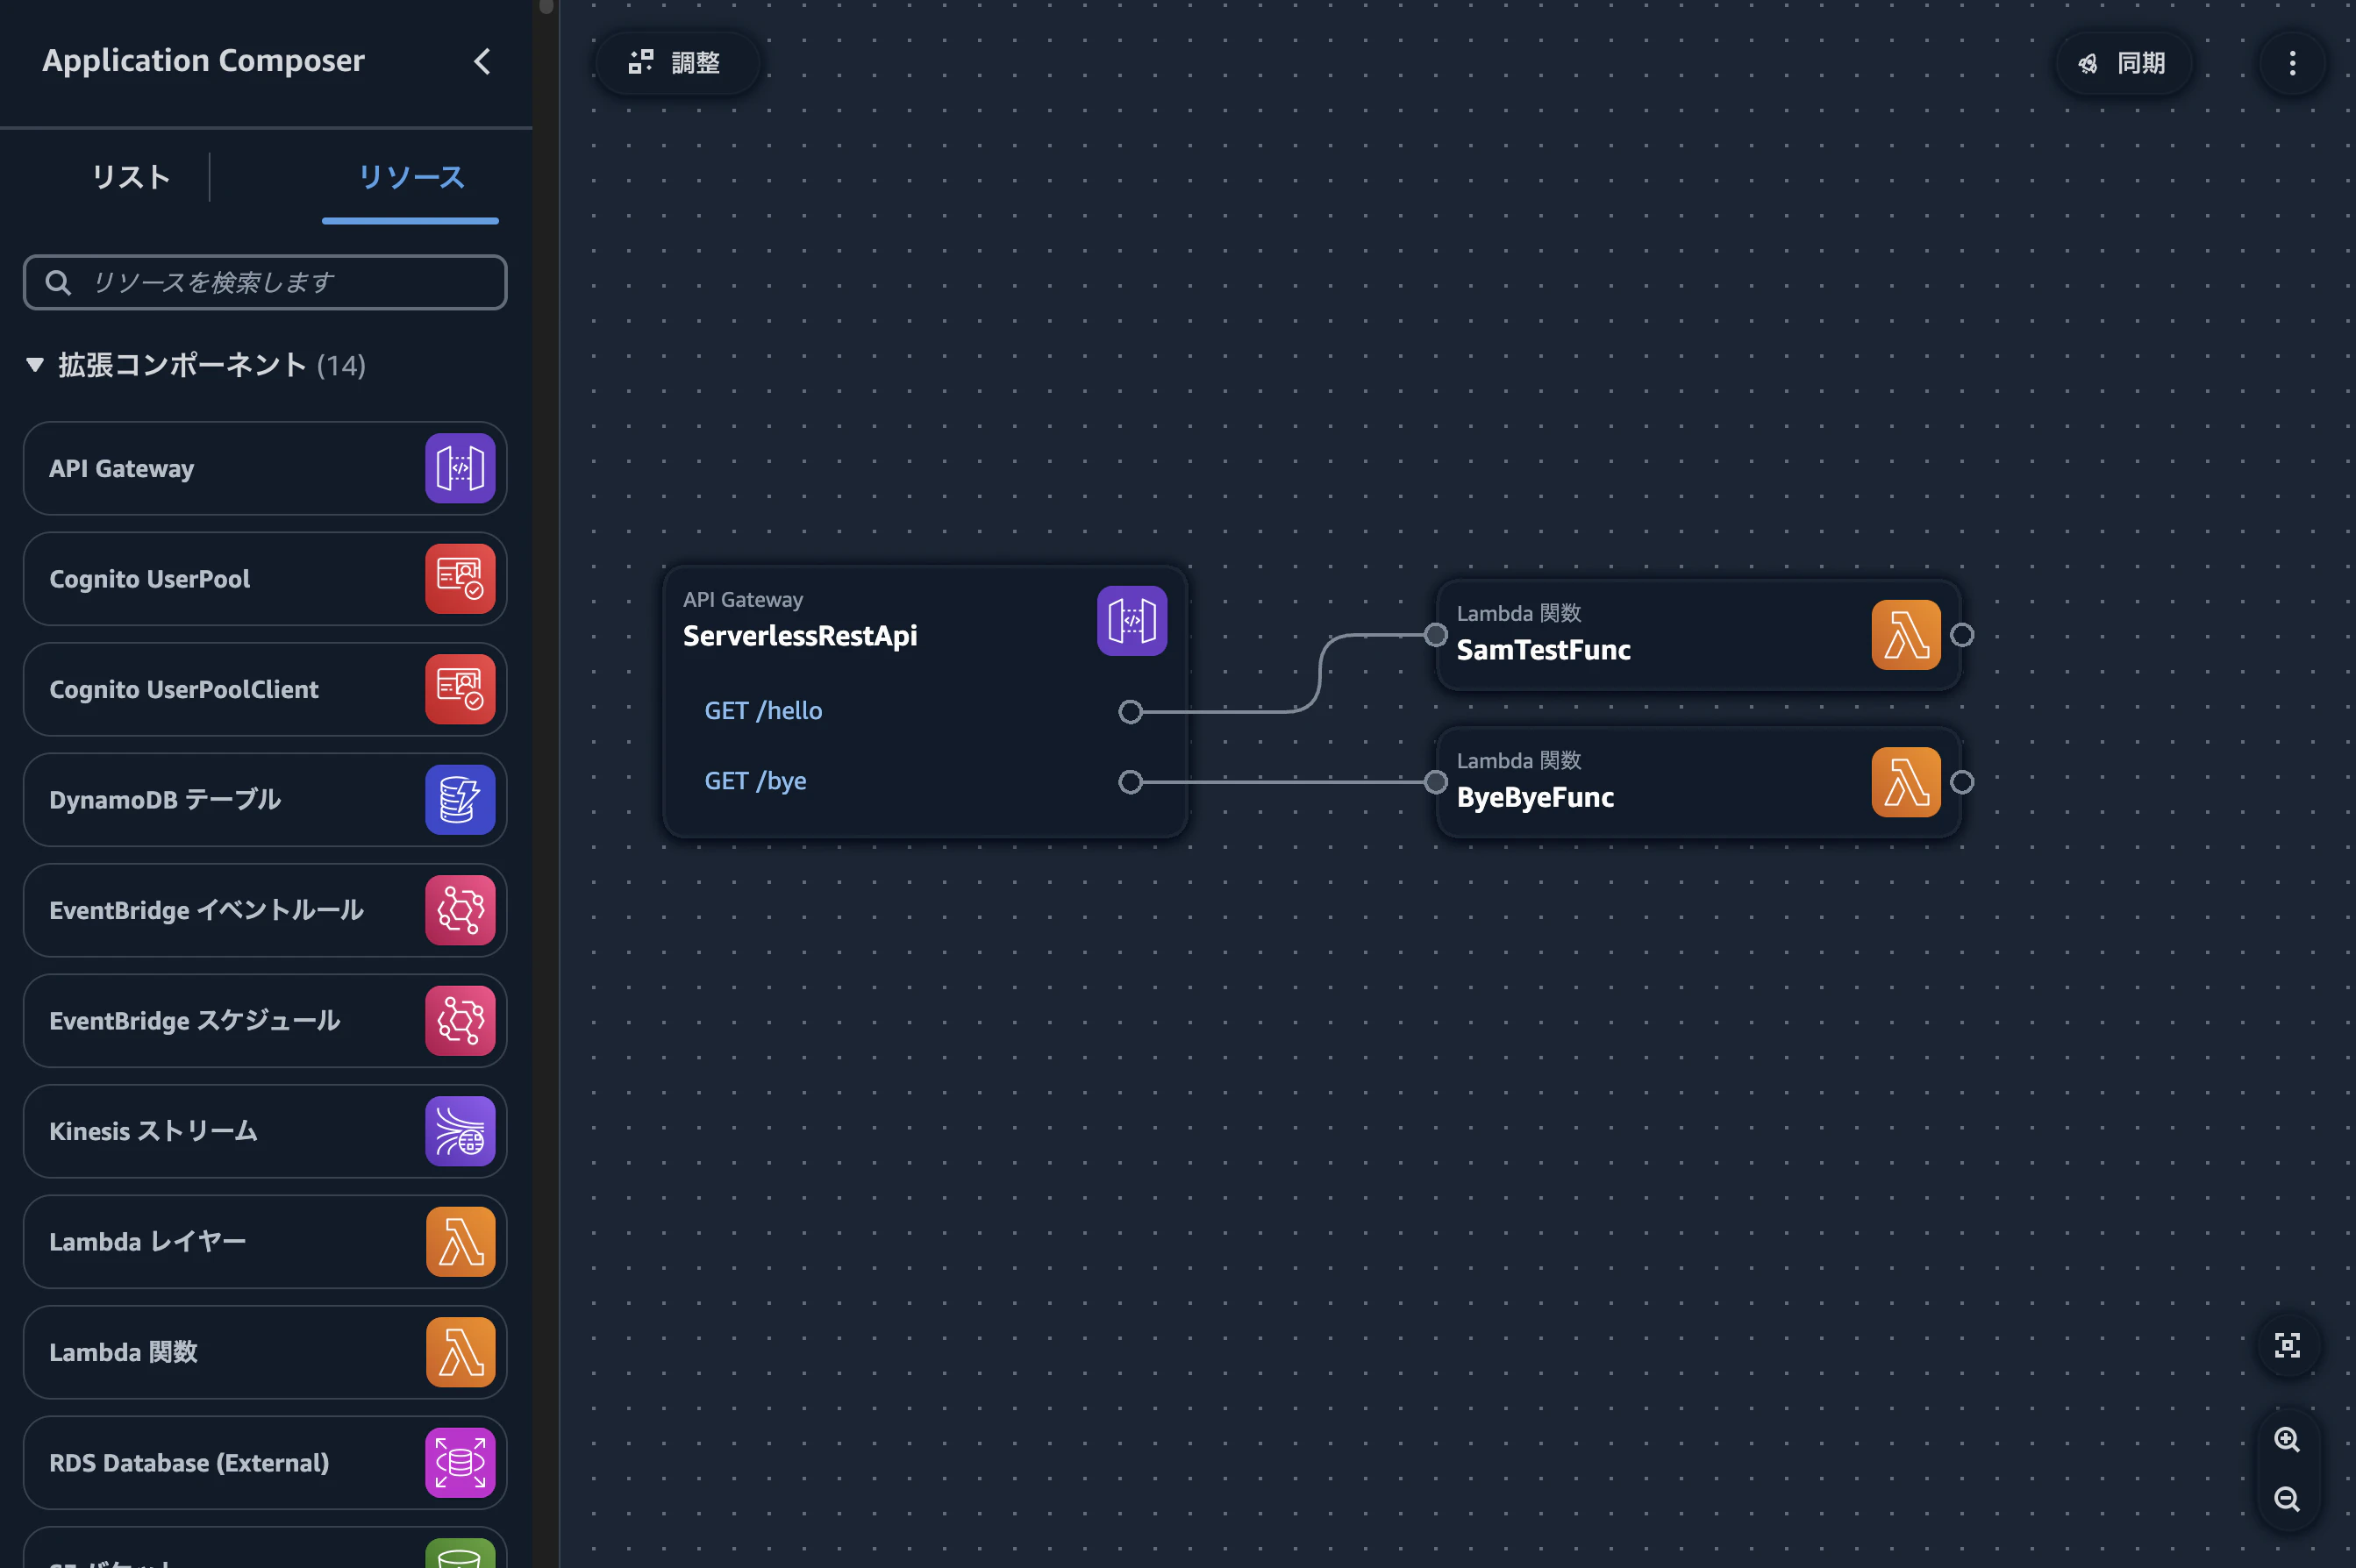Collapse the 拡張コンポーネント section
Image resolution: width=2356 pixels, height=1568 pixels.
pyautogui.click(x=35, y=365)
